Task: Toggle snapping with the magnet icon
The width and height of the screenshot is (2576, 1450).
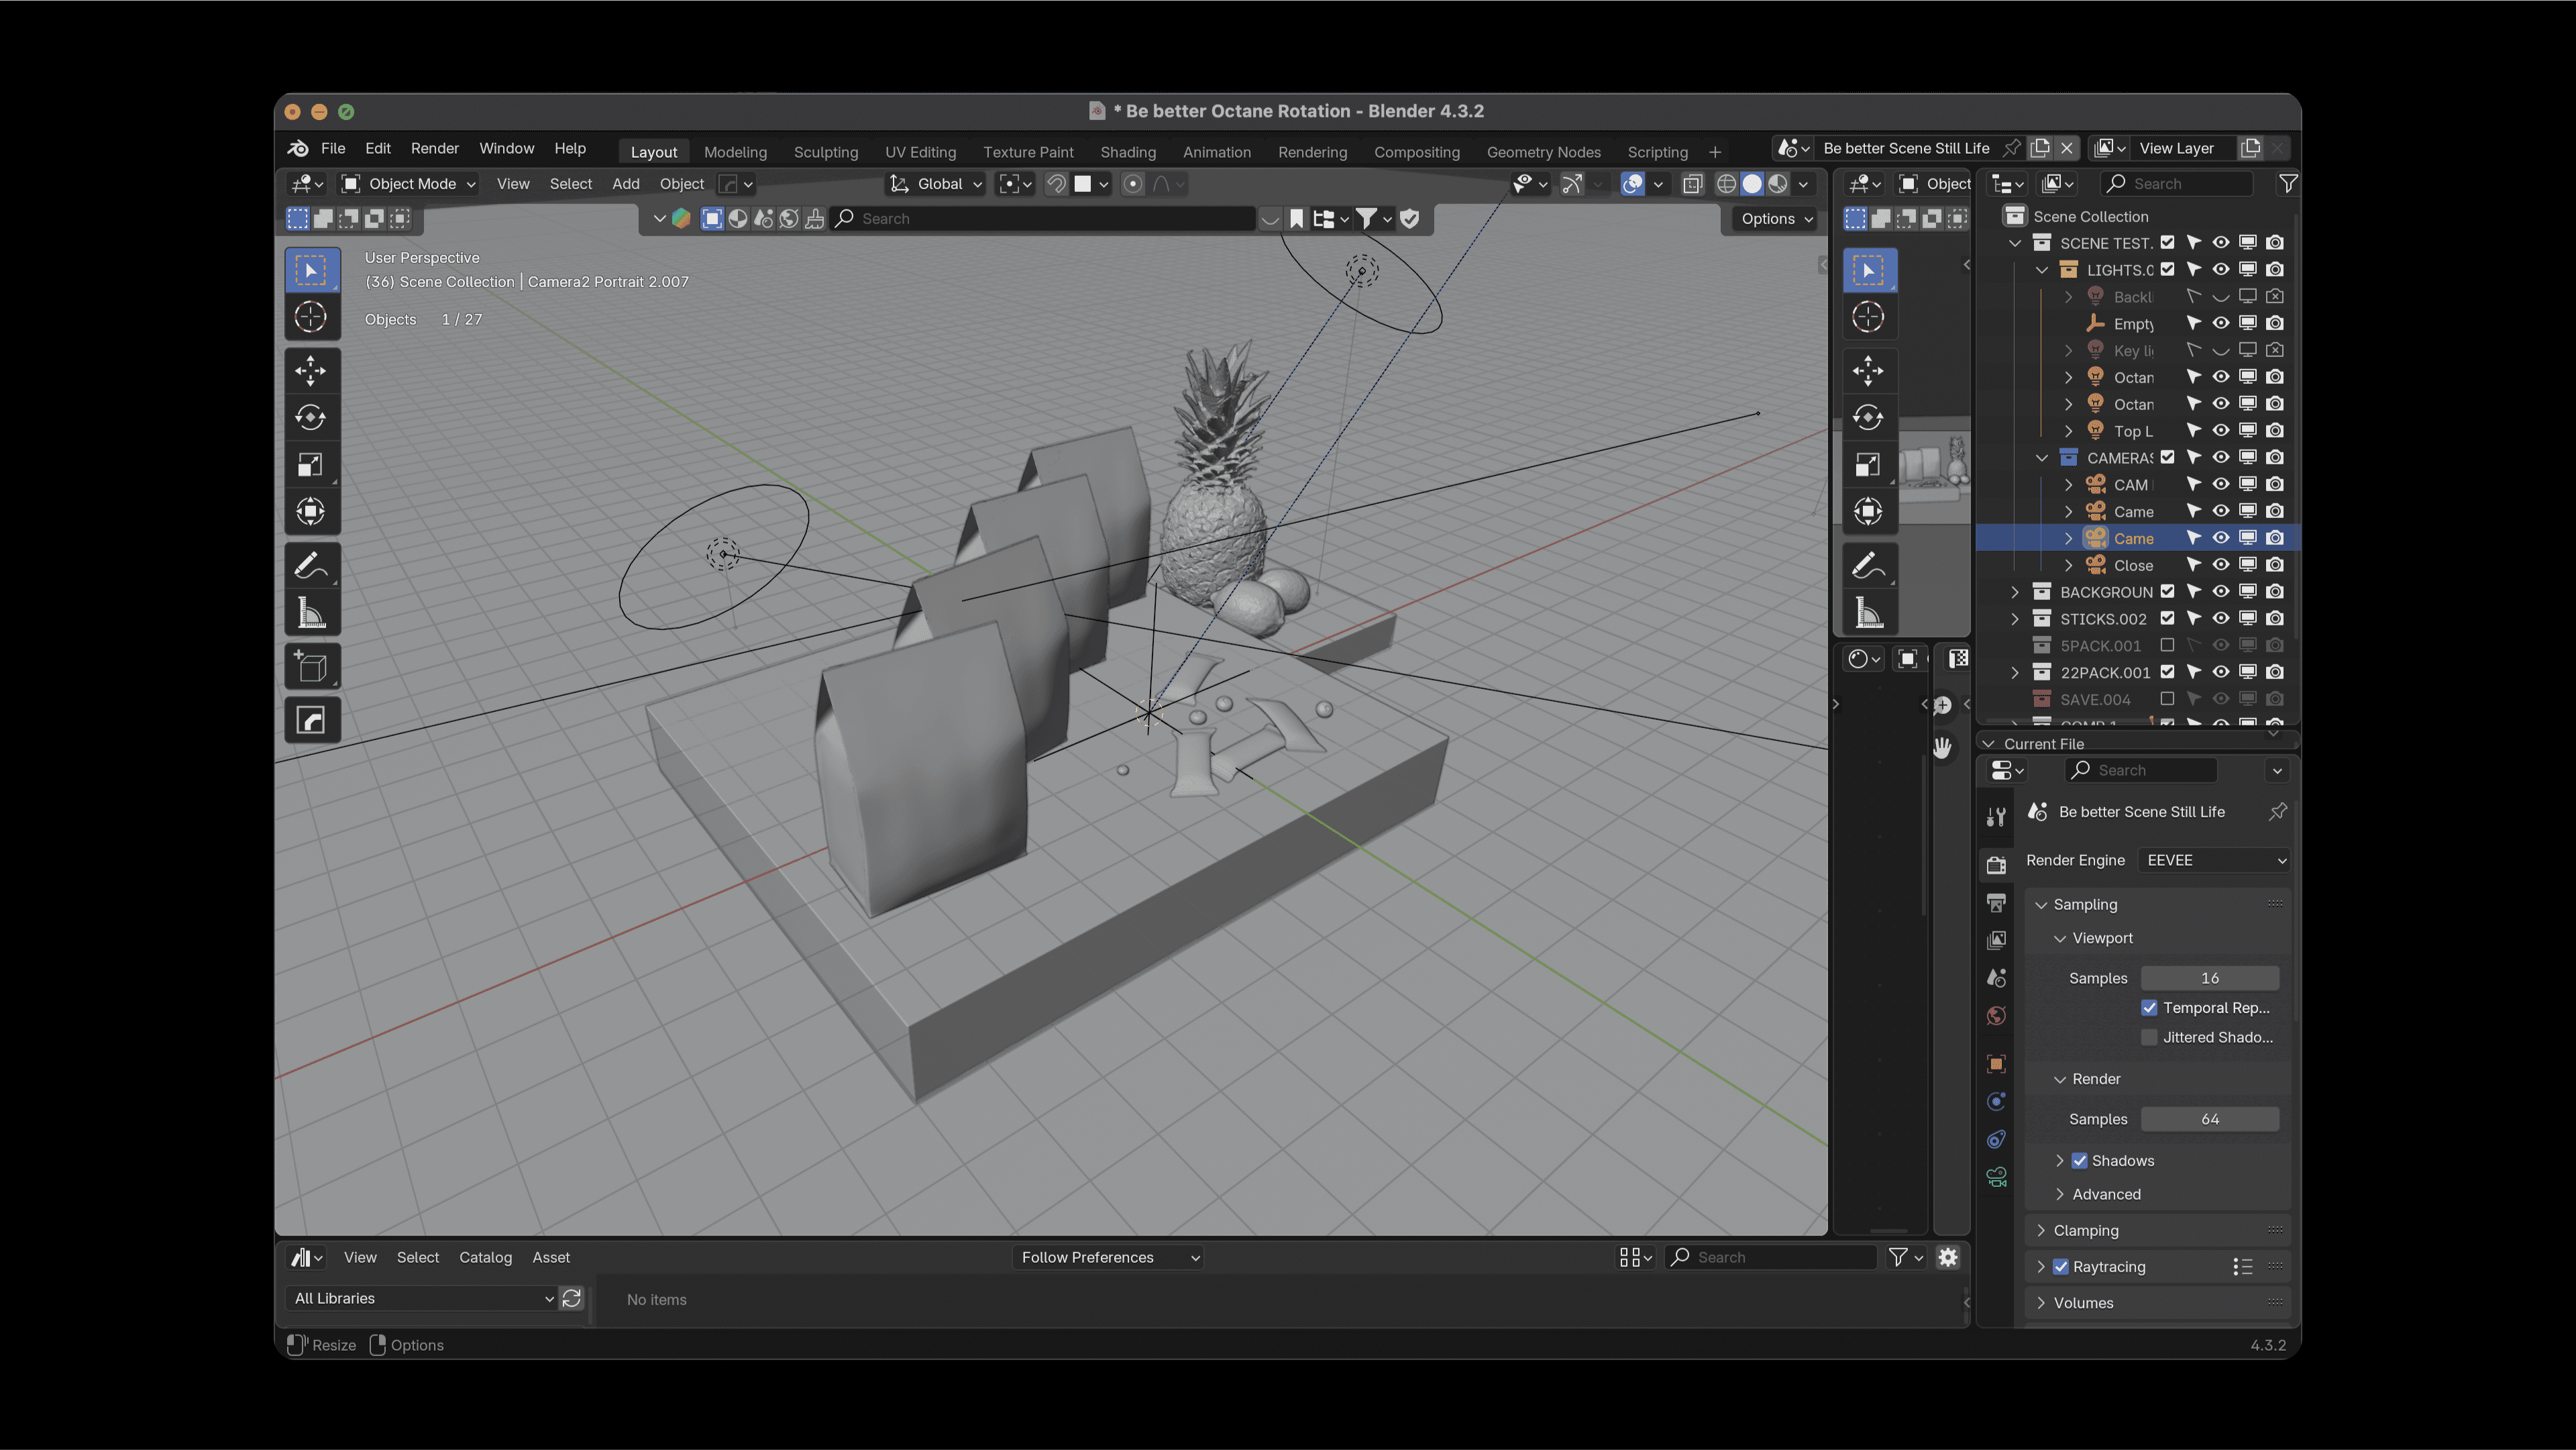Action: point(1055,184)
